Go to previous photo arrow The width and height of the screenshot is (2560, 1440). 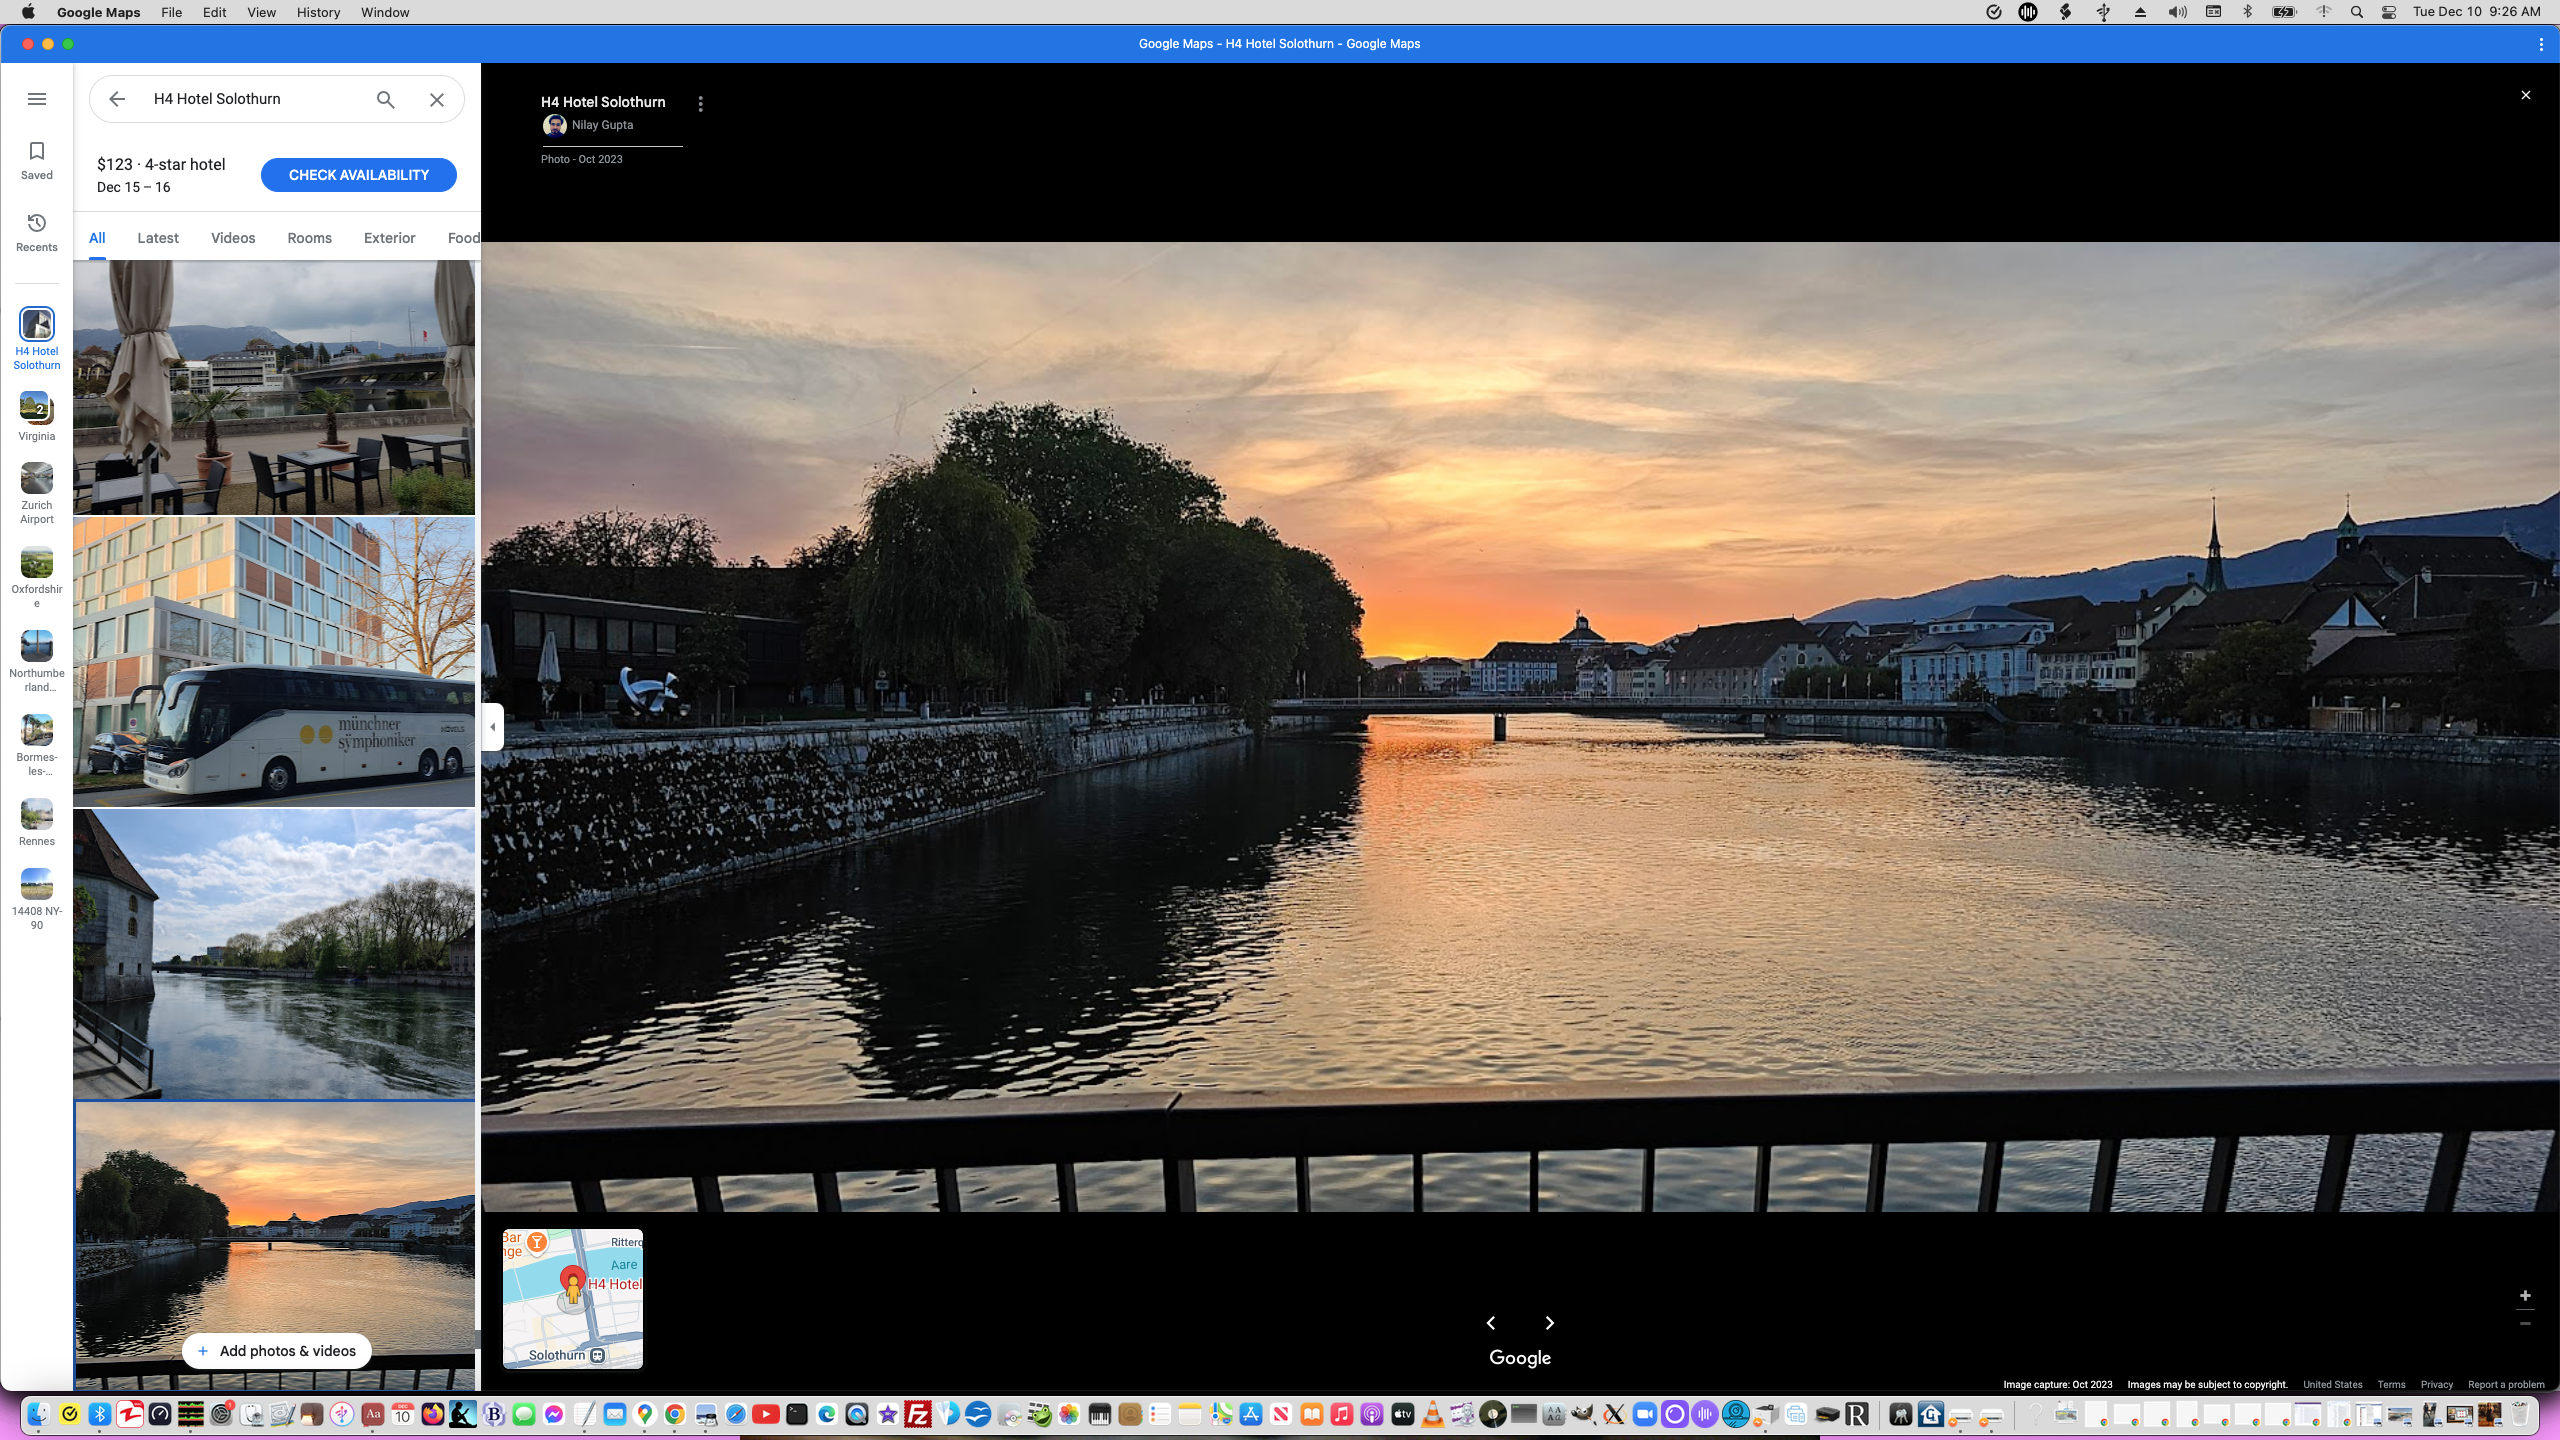[1490, 1323]
